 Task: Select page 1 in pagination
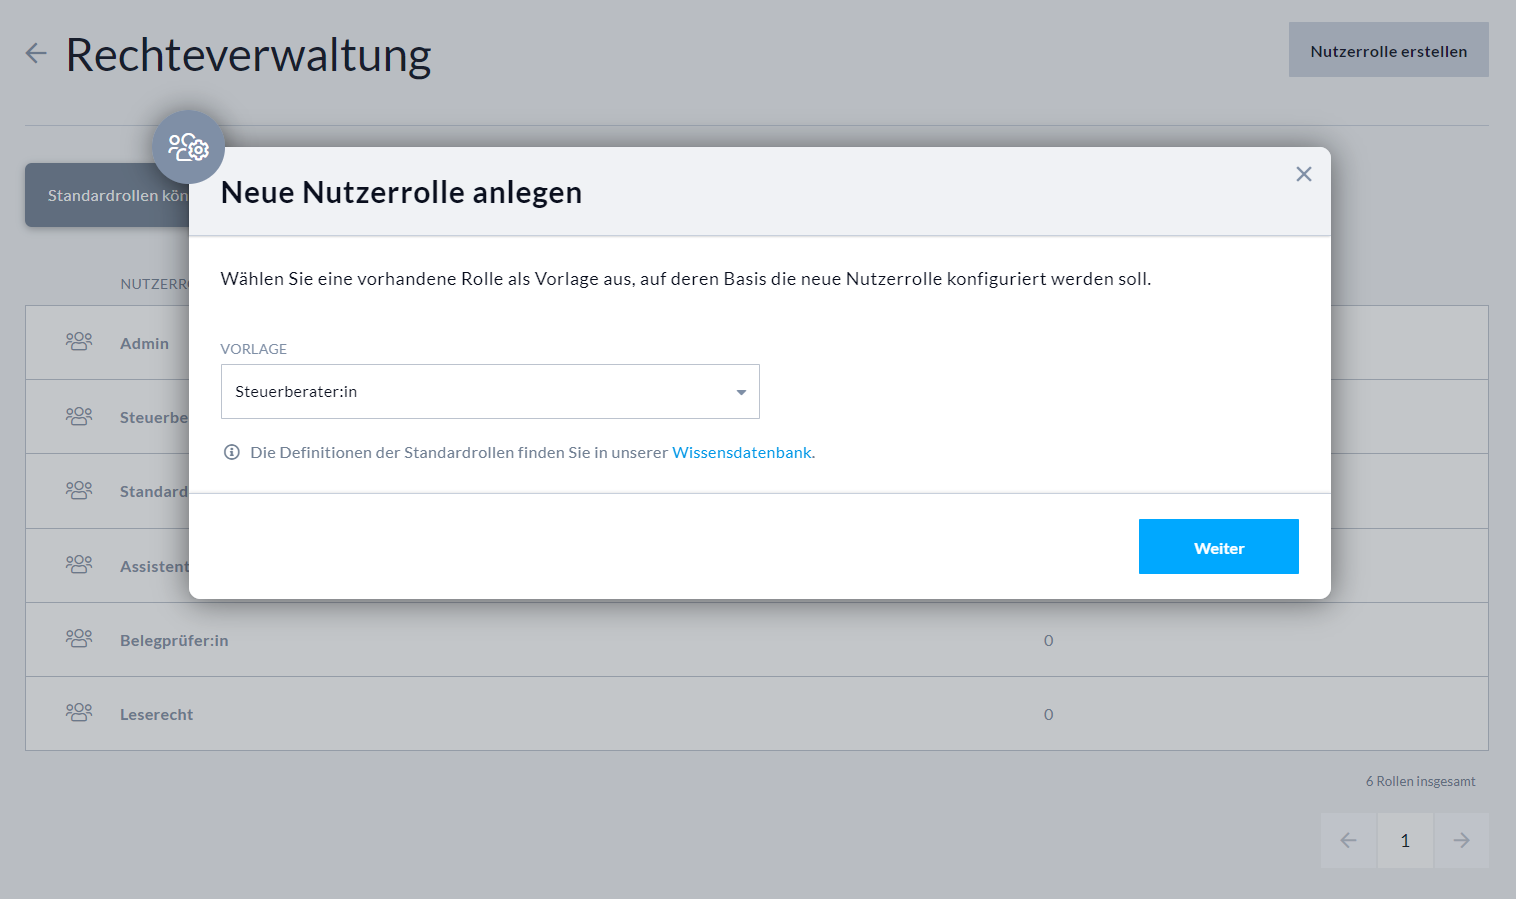[1405, 840]
